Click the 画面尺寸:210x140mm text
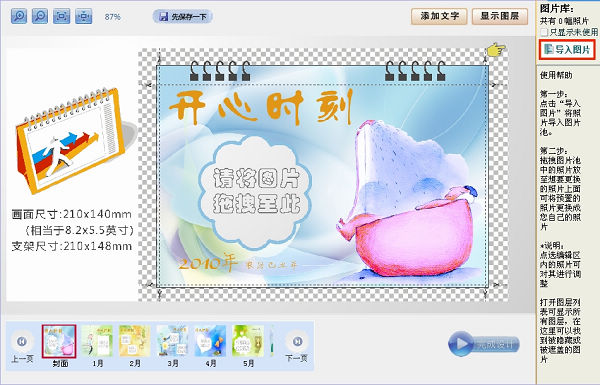This screenshot has height=385, width=600. click(72, 214)
